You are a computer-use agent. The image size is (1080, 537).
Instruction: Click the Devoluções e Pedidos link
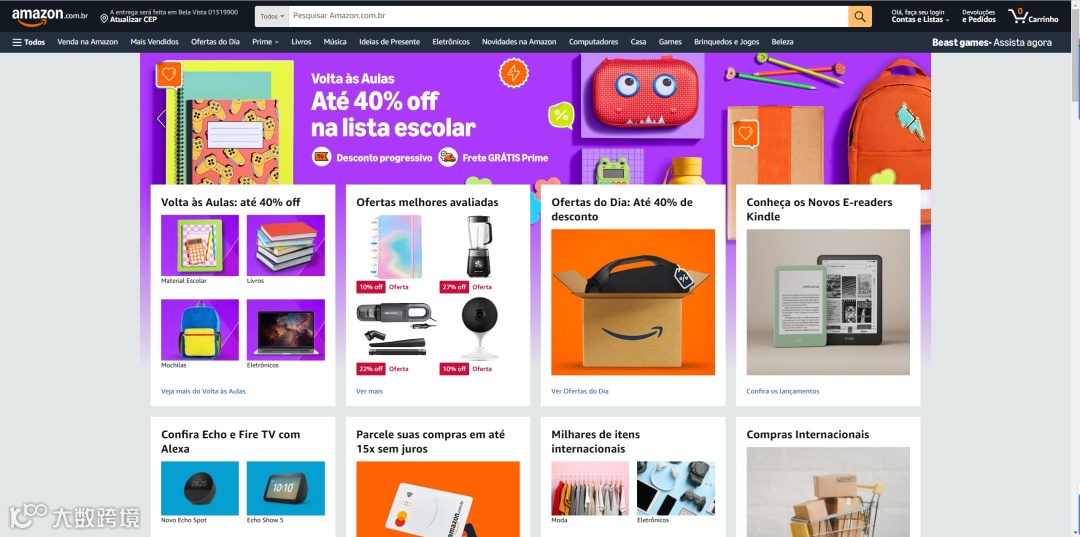pos(979,16)
